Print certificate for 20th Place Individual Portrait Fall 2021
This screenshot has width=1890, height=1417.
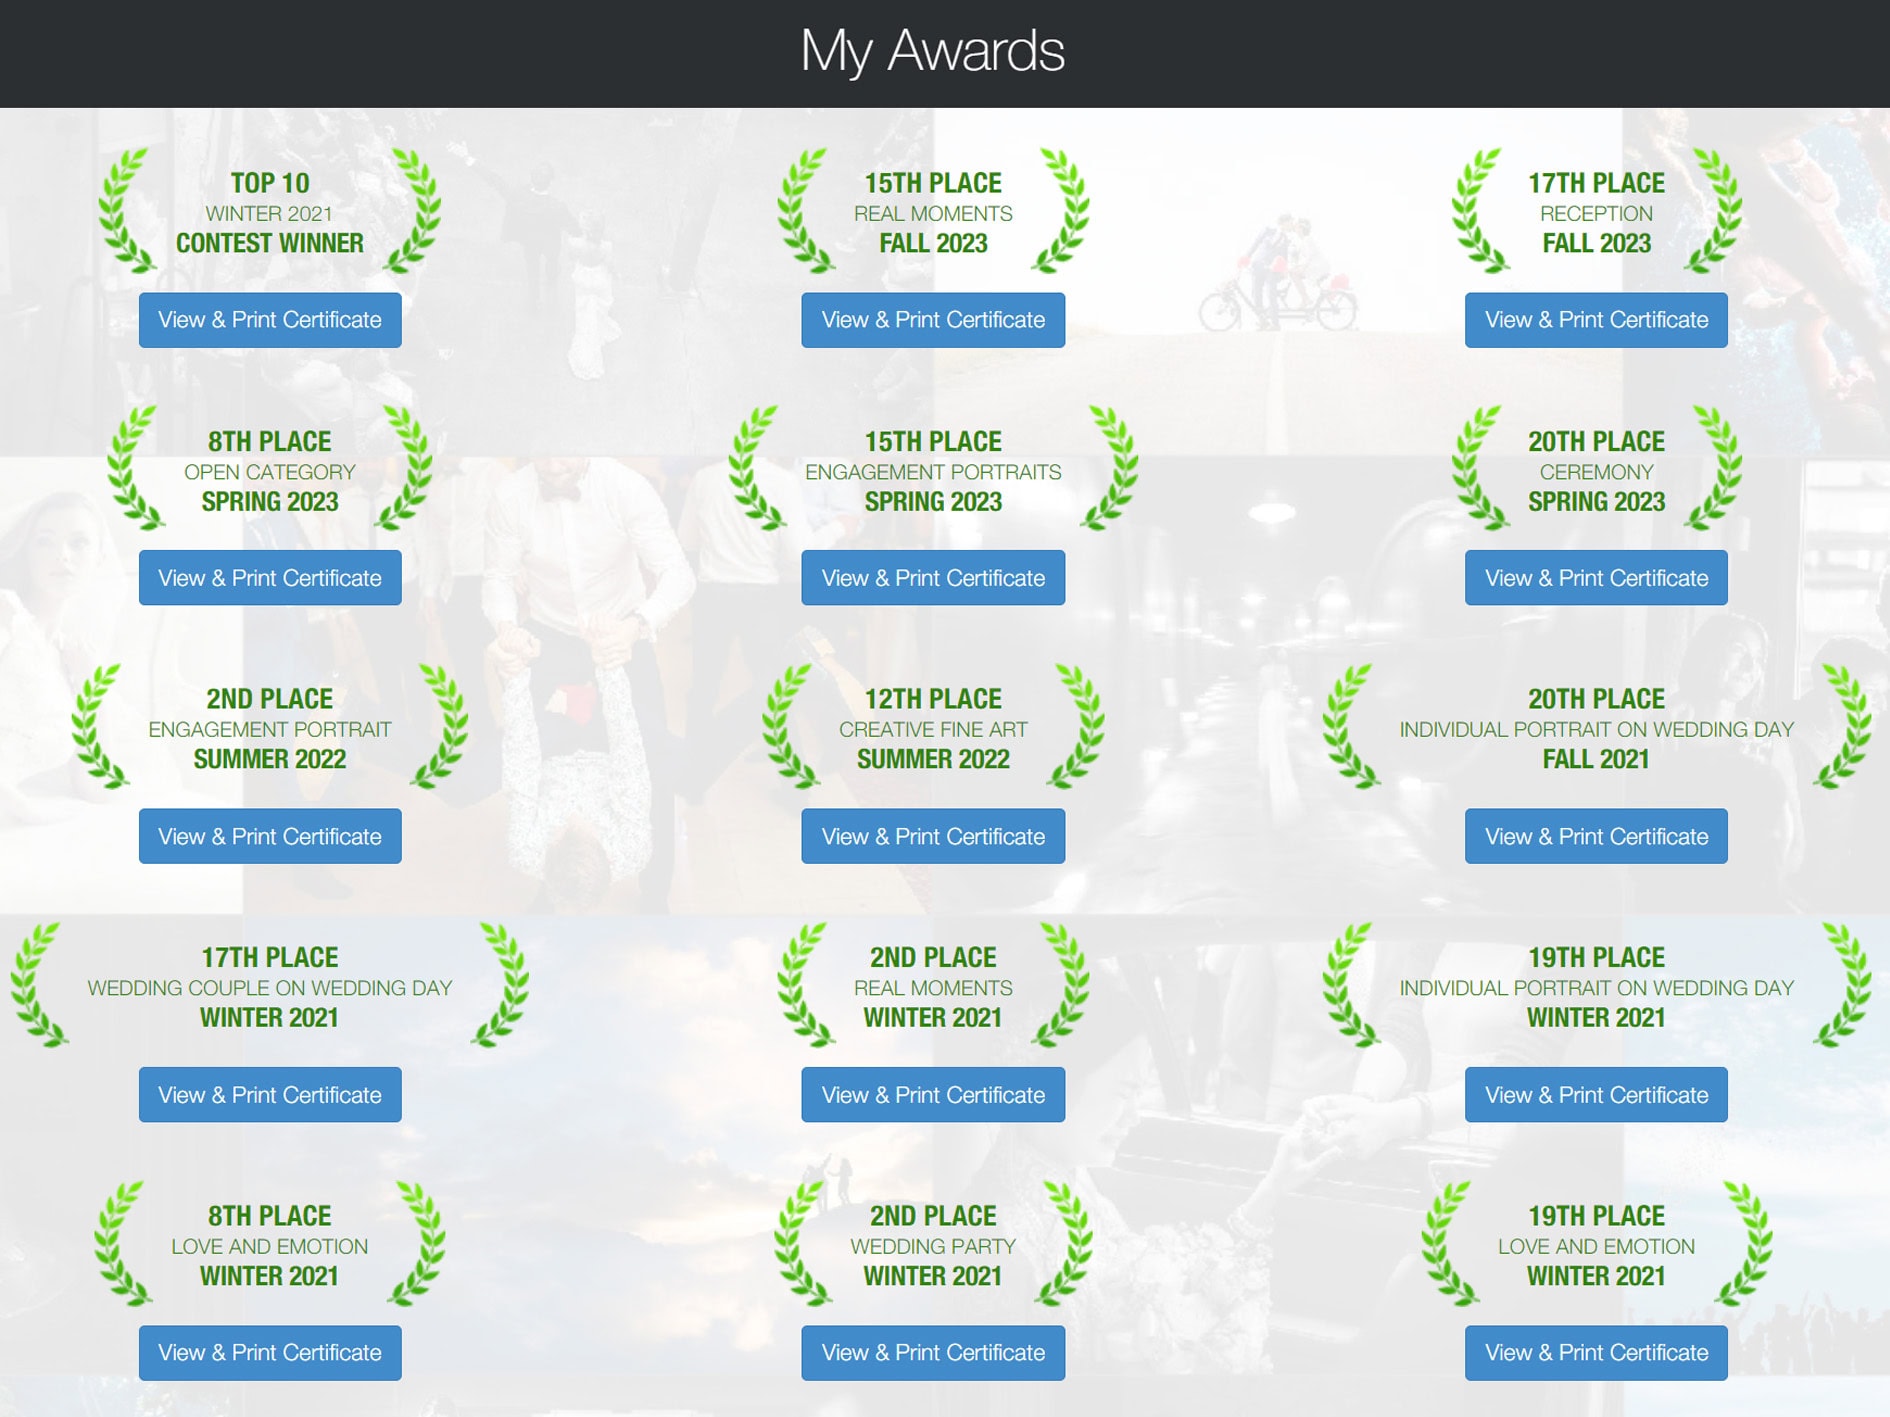pos(1596,836)
